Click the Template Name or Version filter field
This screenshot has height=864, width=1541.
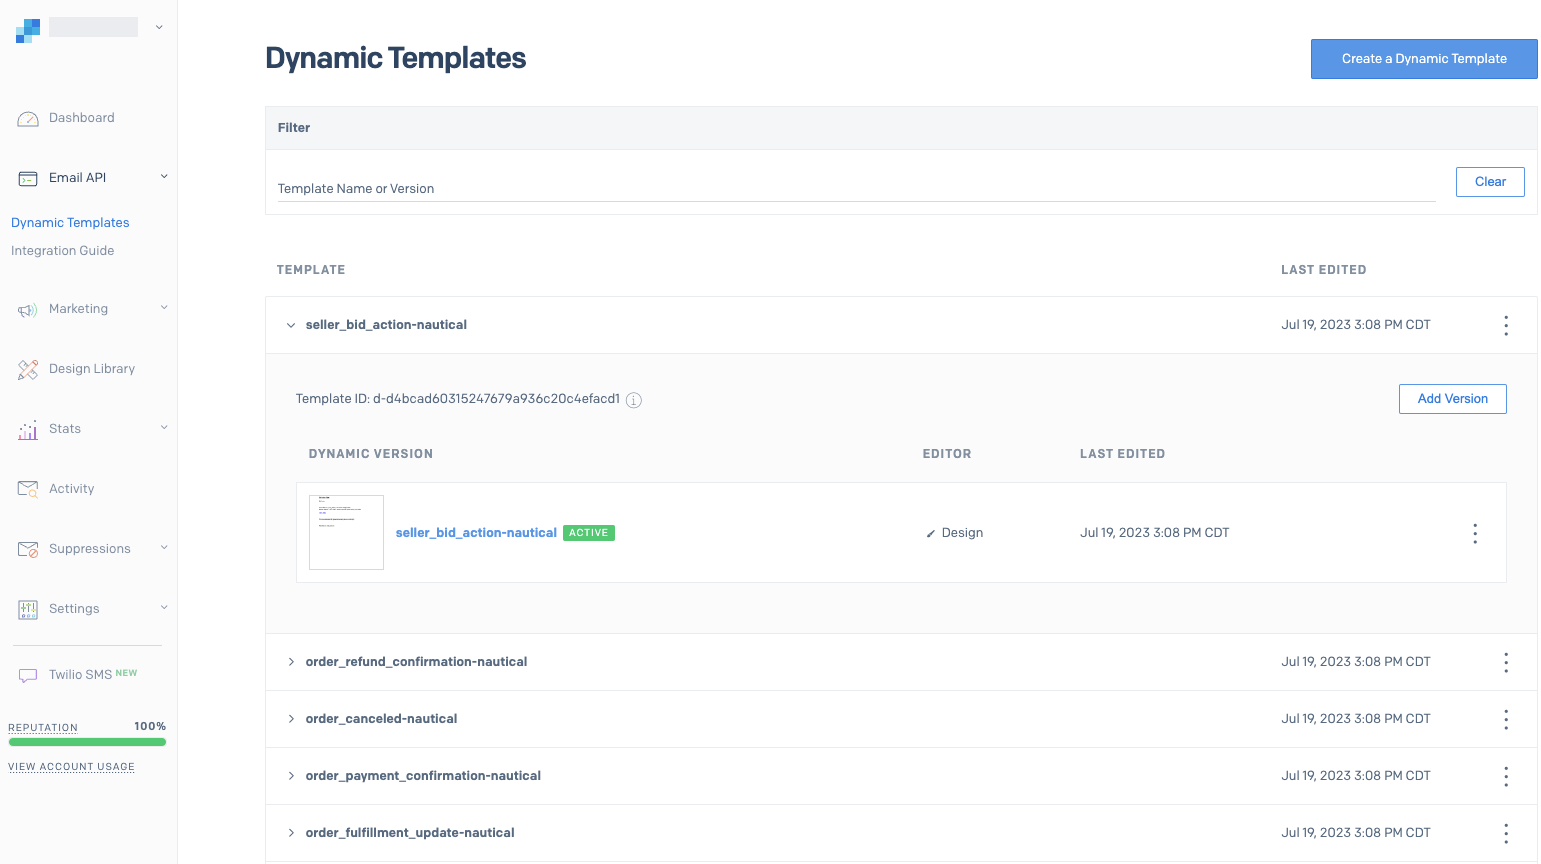tap(855, 188)
